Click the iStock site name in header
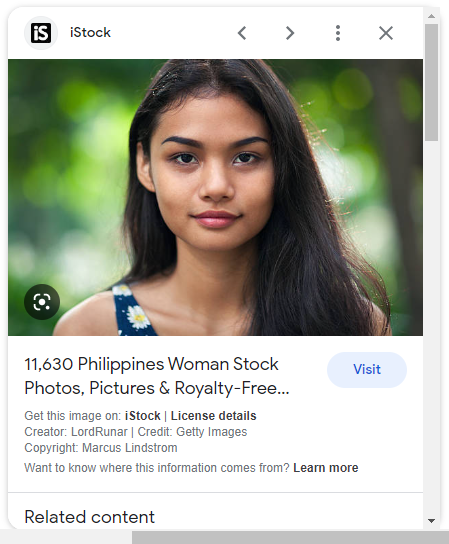Viewport: 449px width, 544px height. [90, 33]
